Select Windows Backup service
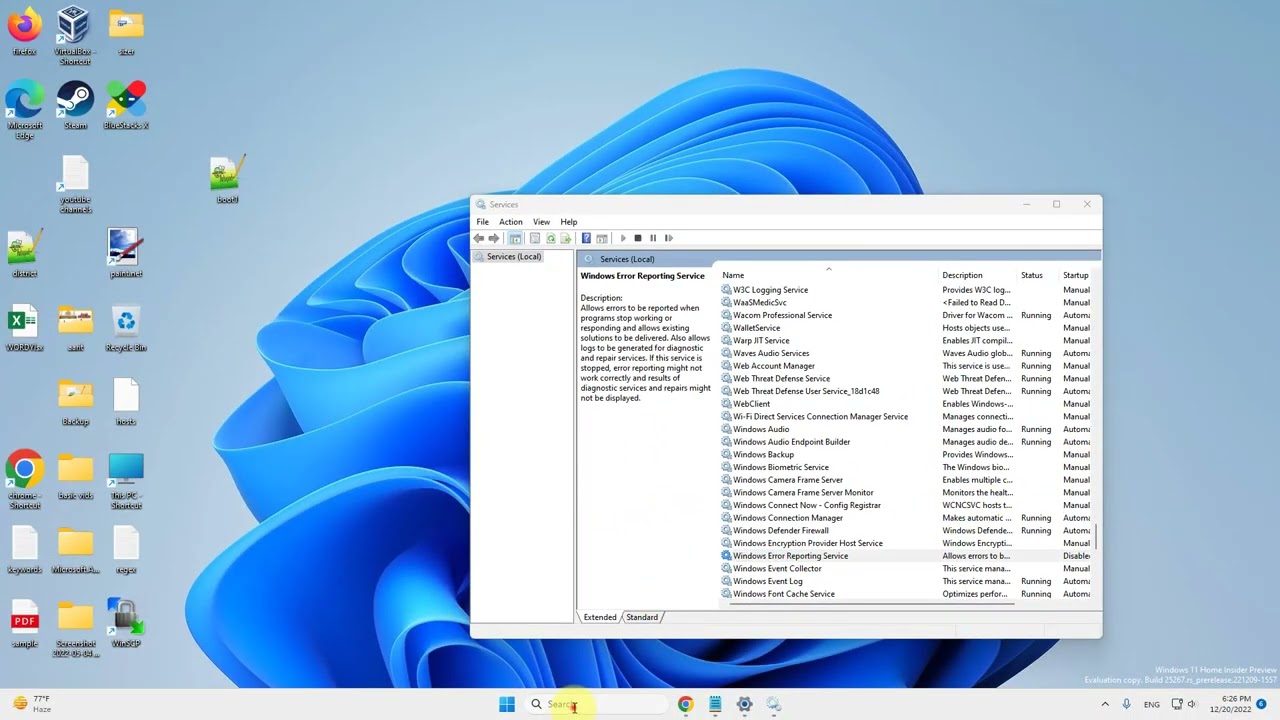 pos(906,455)
